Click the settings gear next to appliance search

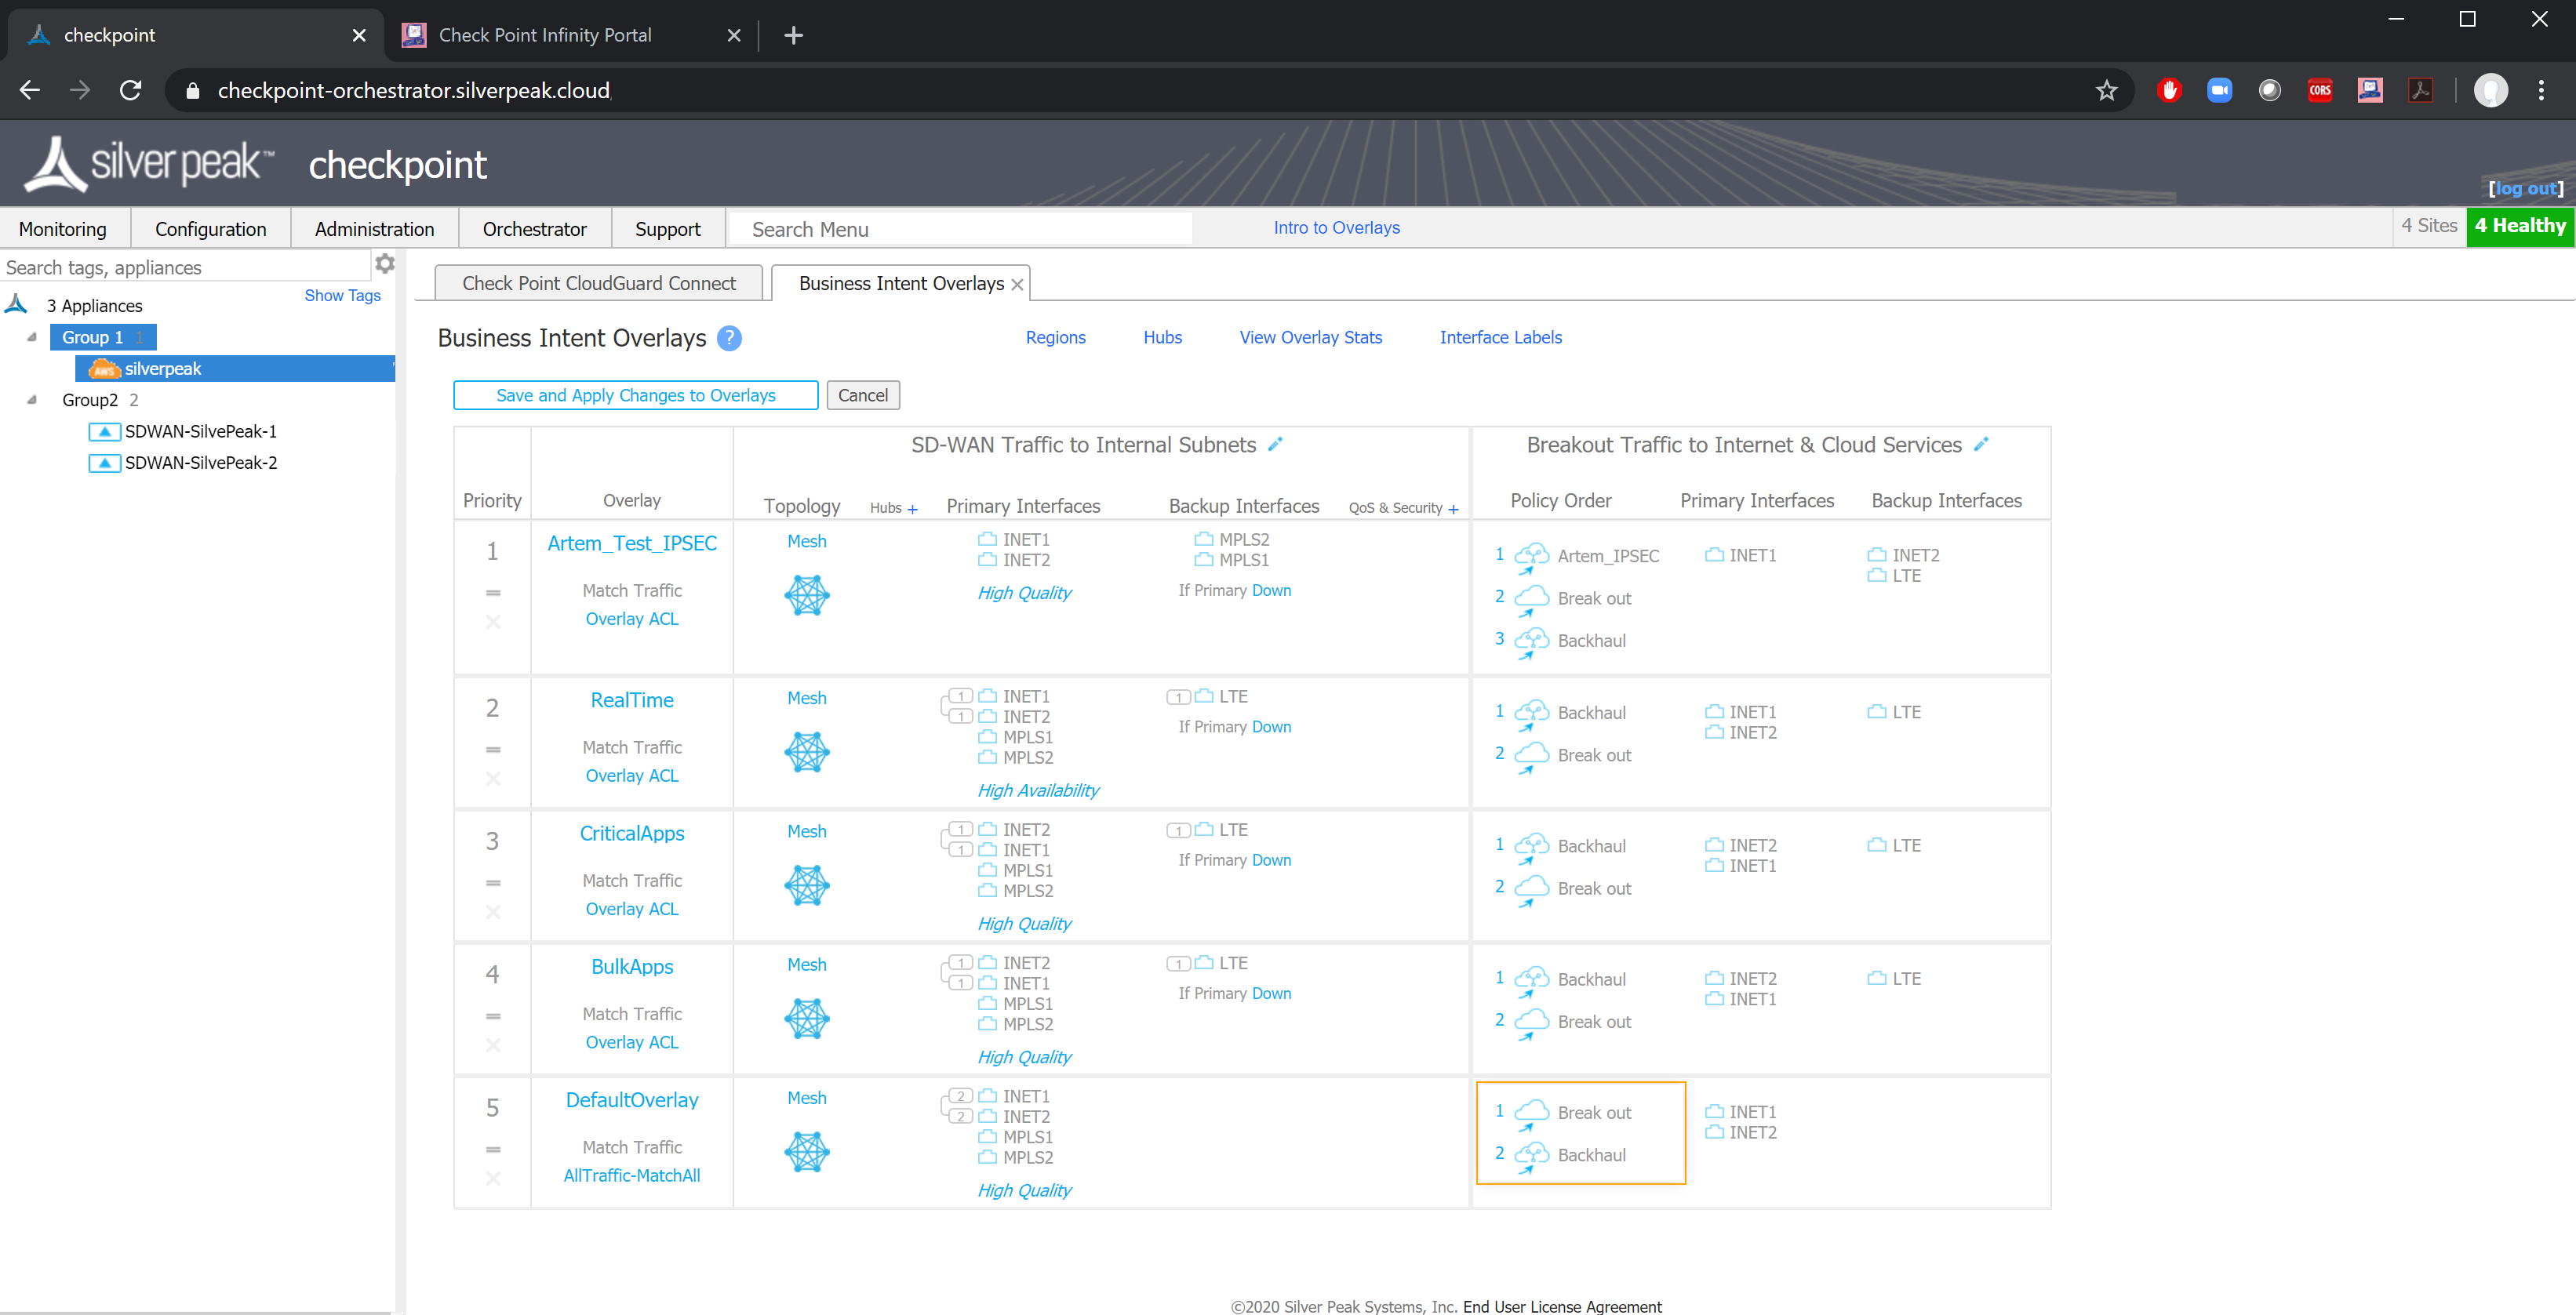pos(384,263)
